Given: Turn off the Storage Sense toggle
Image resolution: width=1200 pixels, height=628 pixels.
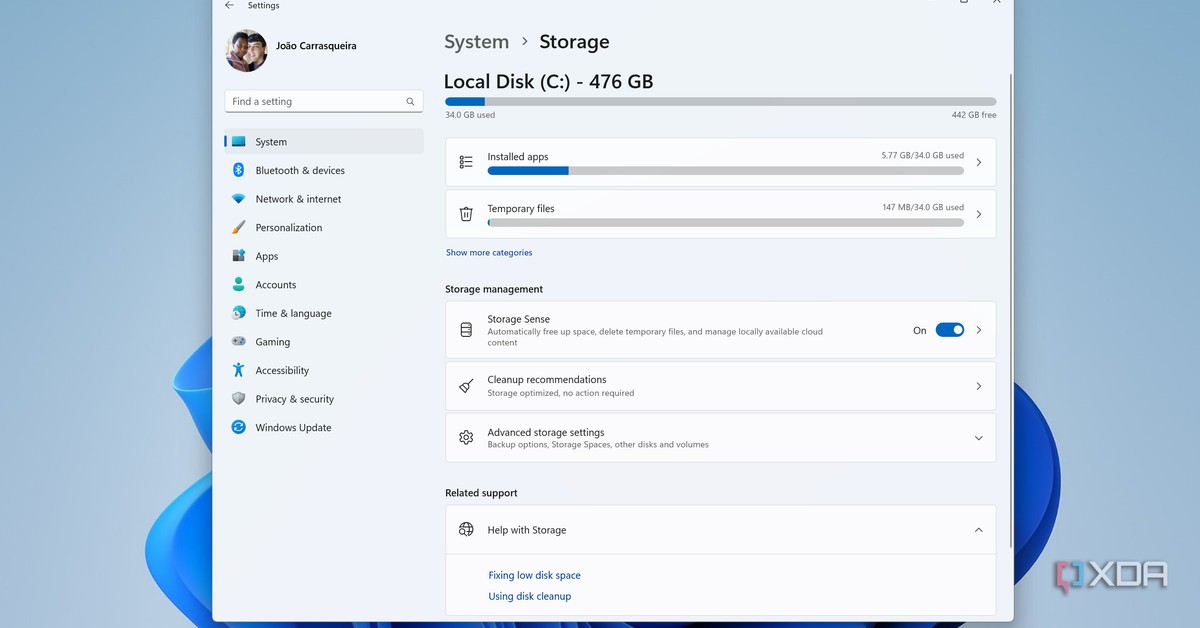Looking at the screenshot, I should click(949, 330).
